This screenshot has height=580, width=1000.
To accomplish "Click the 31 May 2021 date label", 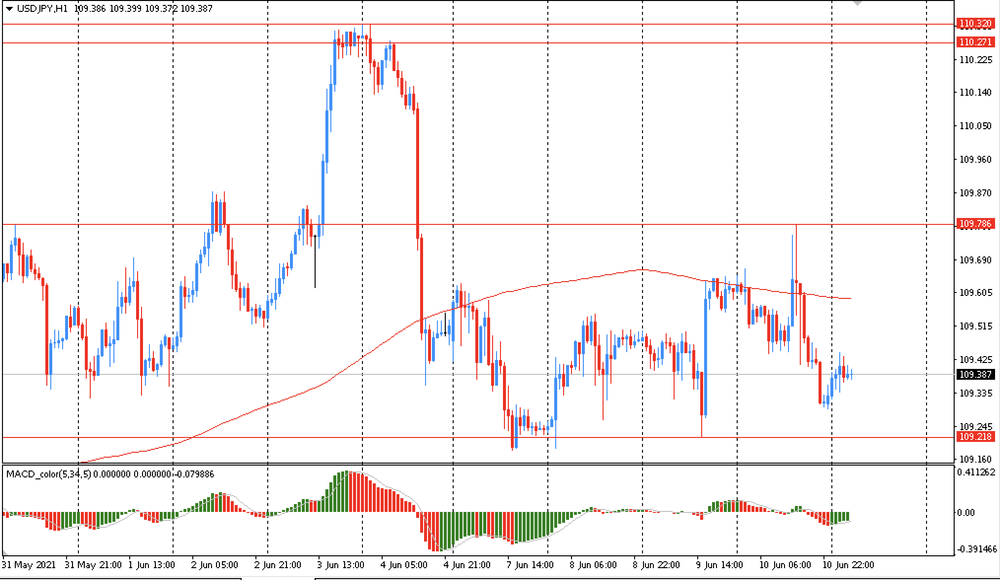I will coord(29,565).
